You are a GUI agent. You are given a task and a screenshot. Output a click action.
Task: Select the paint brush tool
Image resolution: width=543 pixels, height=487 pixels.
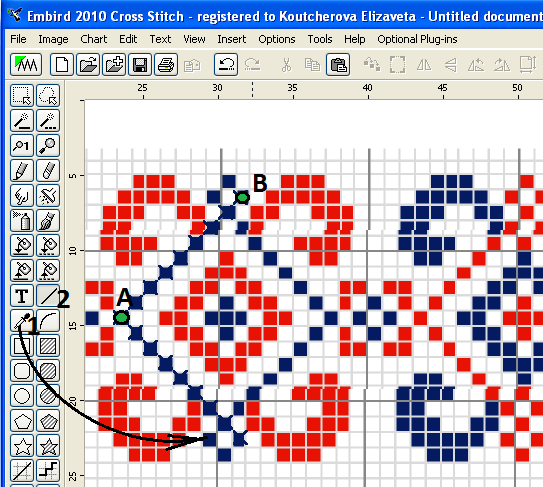click(x=48, y=220)
